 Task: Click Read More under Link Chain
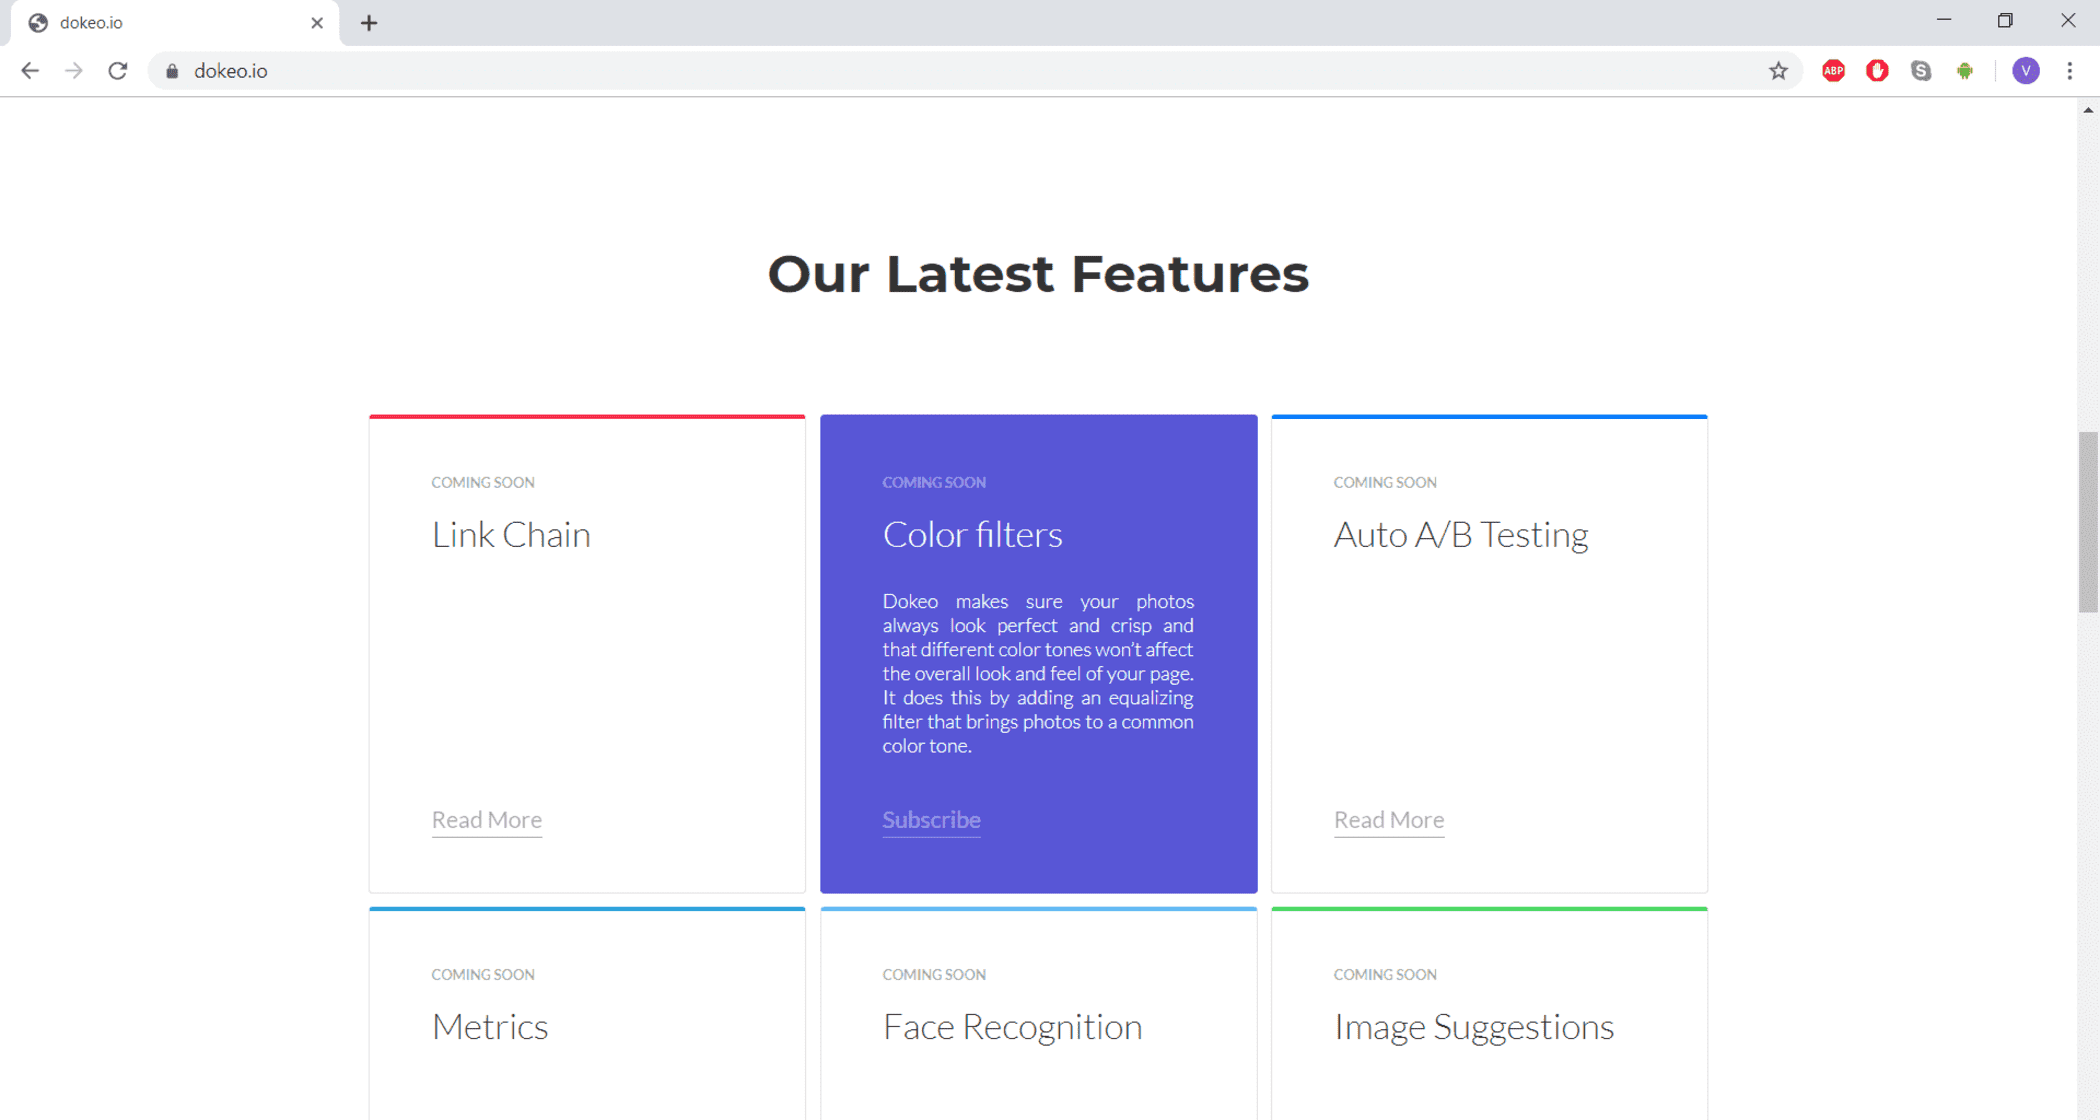coord(487,820)
